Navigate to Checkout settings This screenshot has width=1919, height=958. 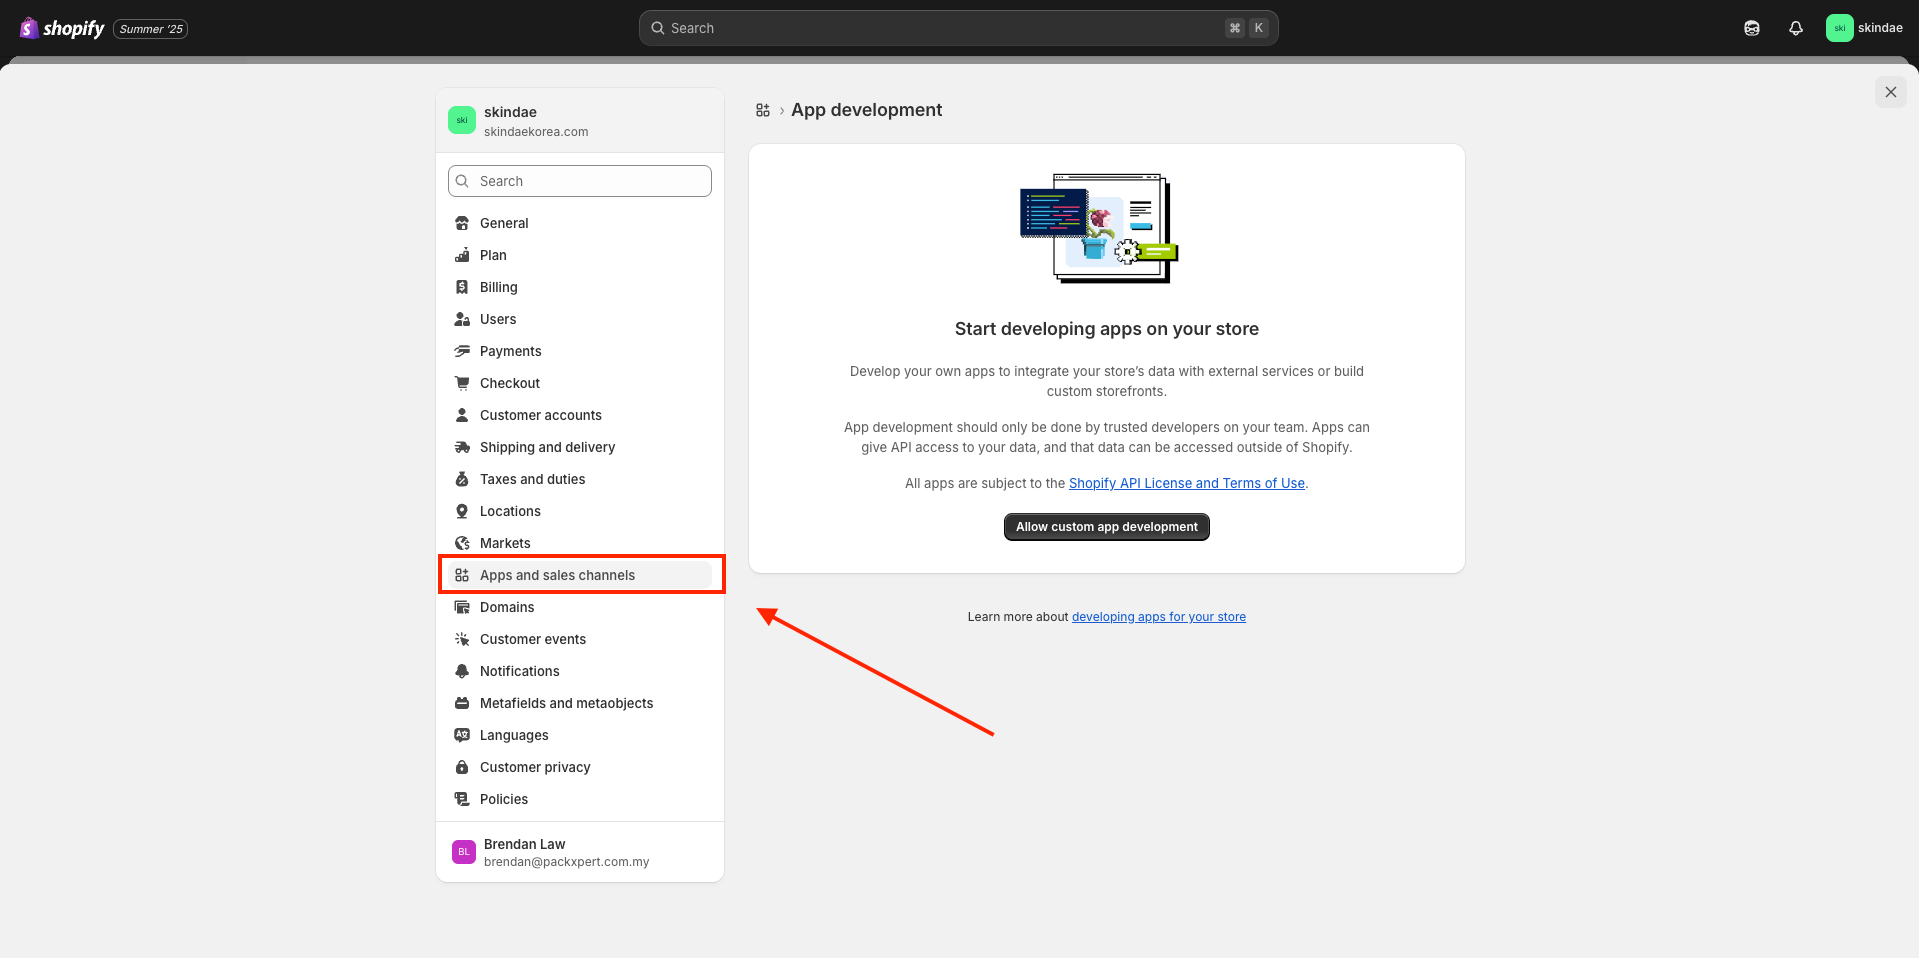pos(580,383)
